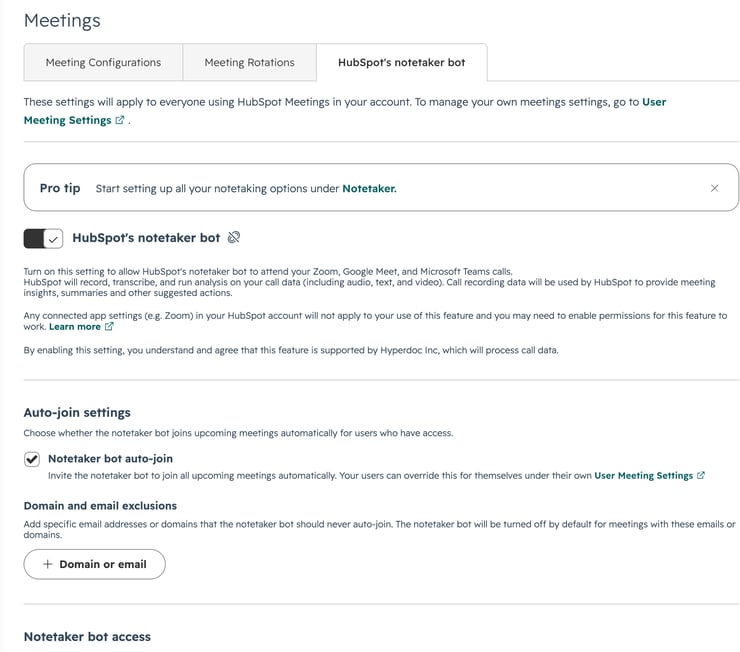
Task: Click the Hyperdoc Inc agreement sentence
Action: pos(291,350)
